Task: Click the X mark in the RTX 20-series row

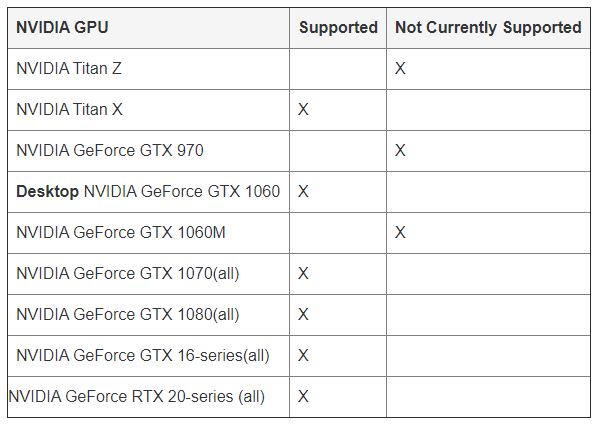Action: [x=303, y=396]
